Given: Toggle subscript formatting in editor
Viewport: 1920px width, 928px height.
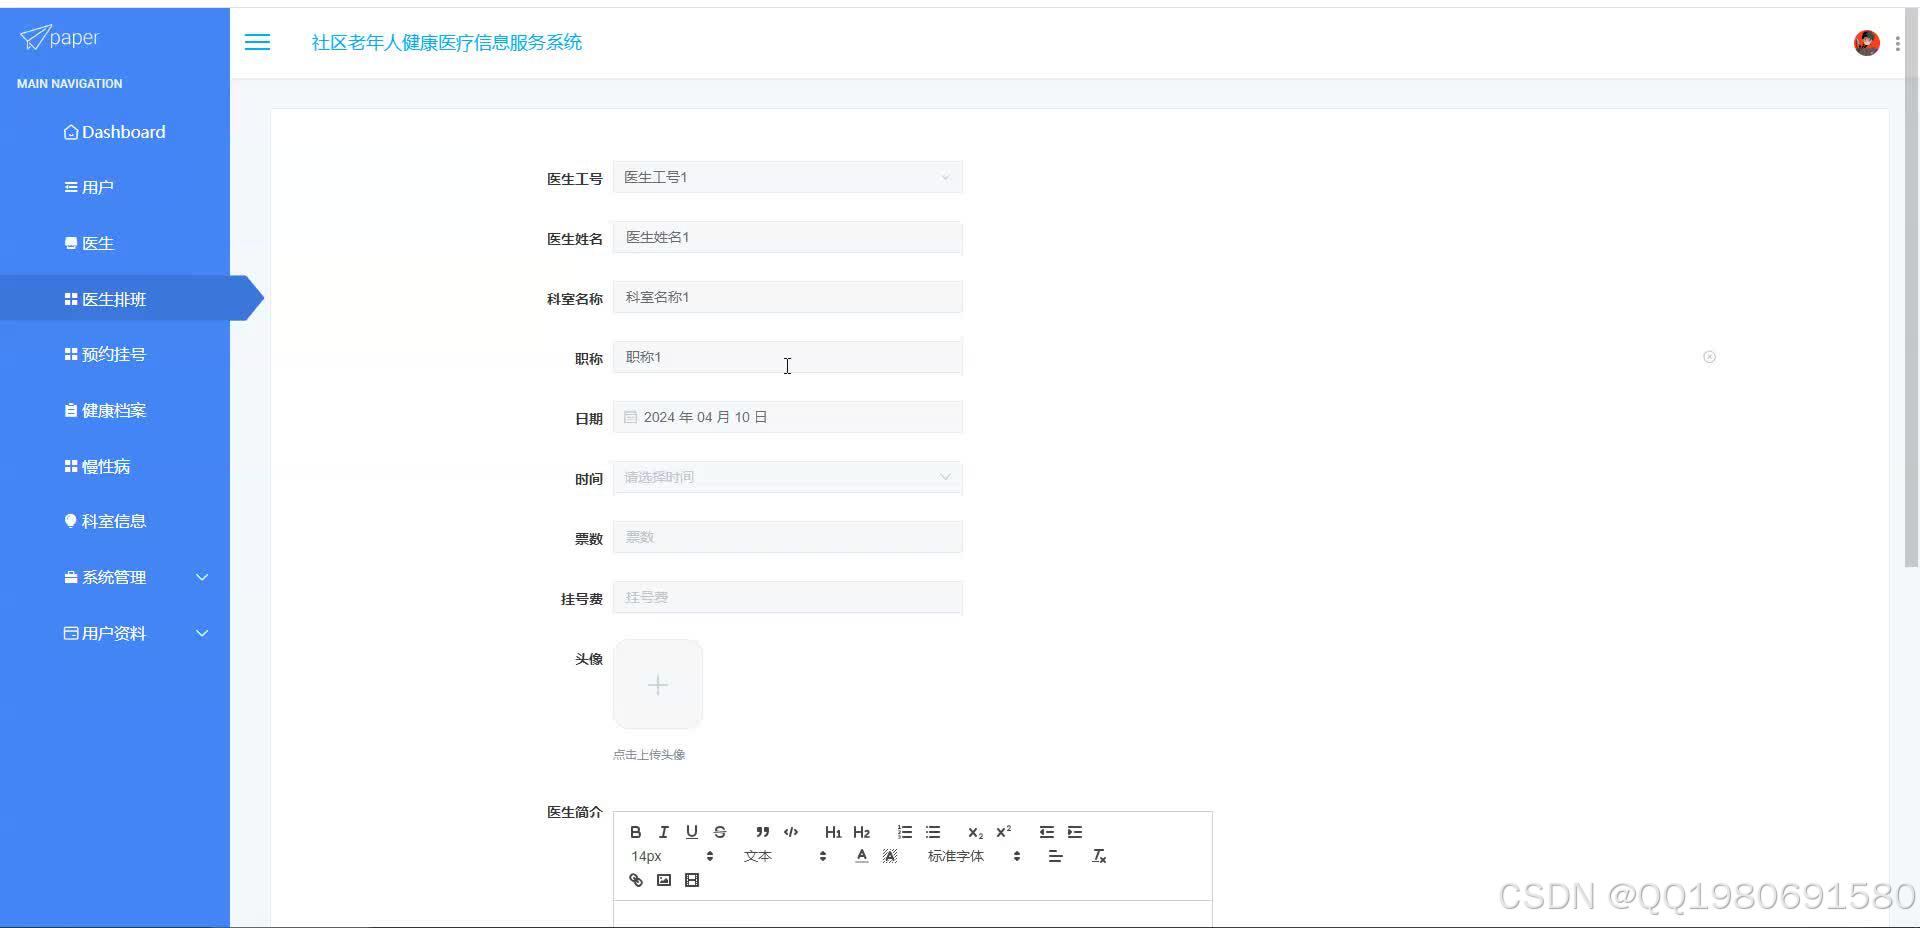Looking at the screenshot, I should click(x=975, y=831).
